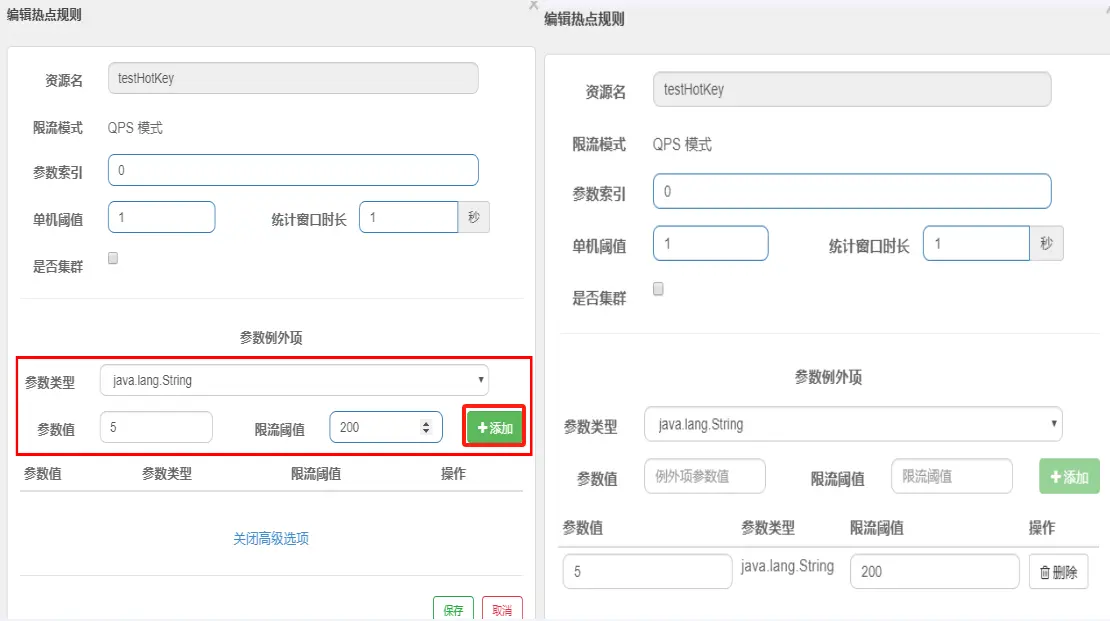Screen dimensions: 1110x621
Task: Click the green +添加 button in left dialog
Action: pyautogui.click(x=495, y=427)
